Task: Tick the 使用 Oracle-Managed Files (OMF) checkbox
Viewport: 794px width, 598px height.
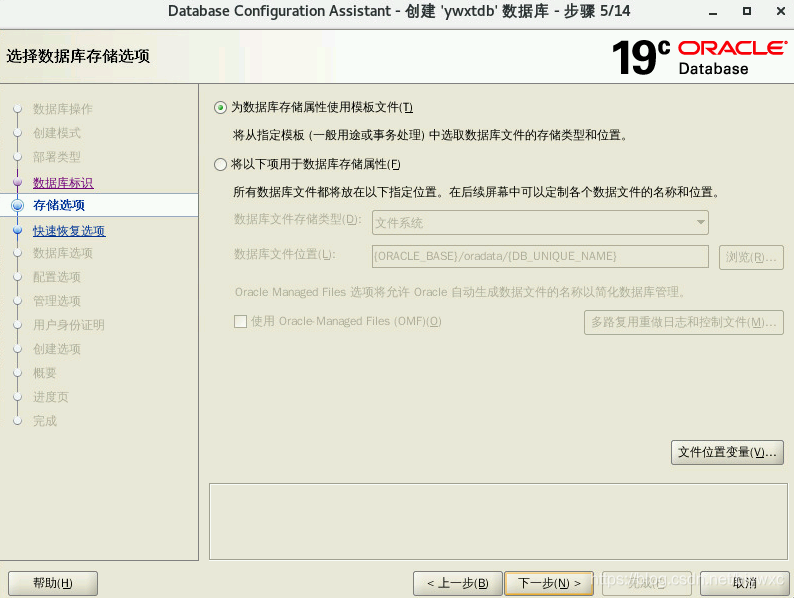Action: point(241,322)
